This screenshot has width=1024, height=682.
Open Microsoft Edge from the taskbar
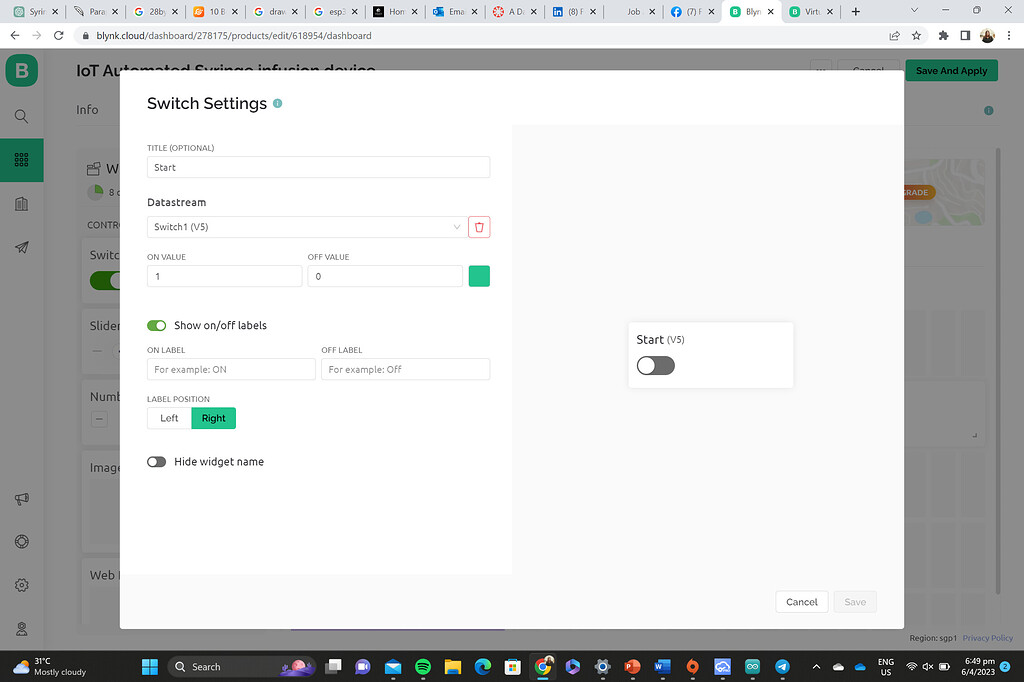click(x=483, y=666)
